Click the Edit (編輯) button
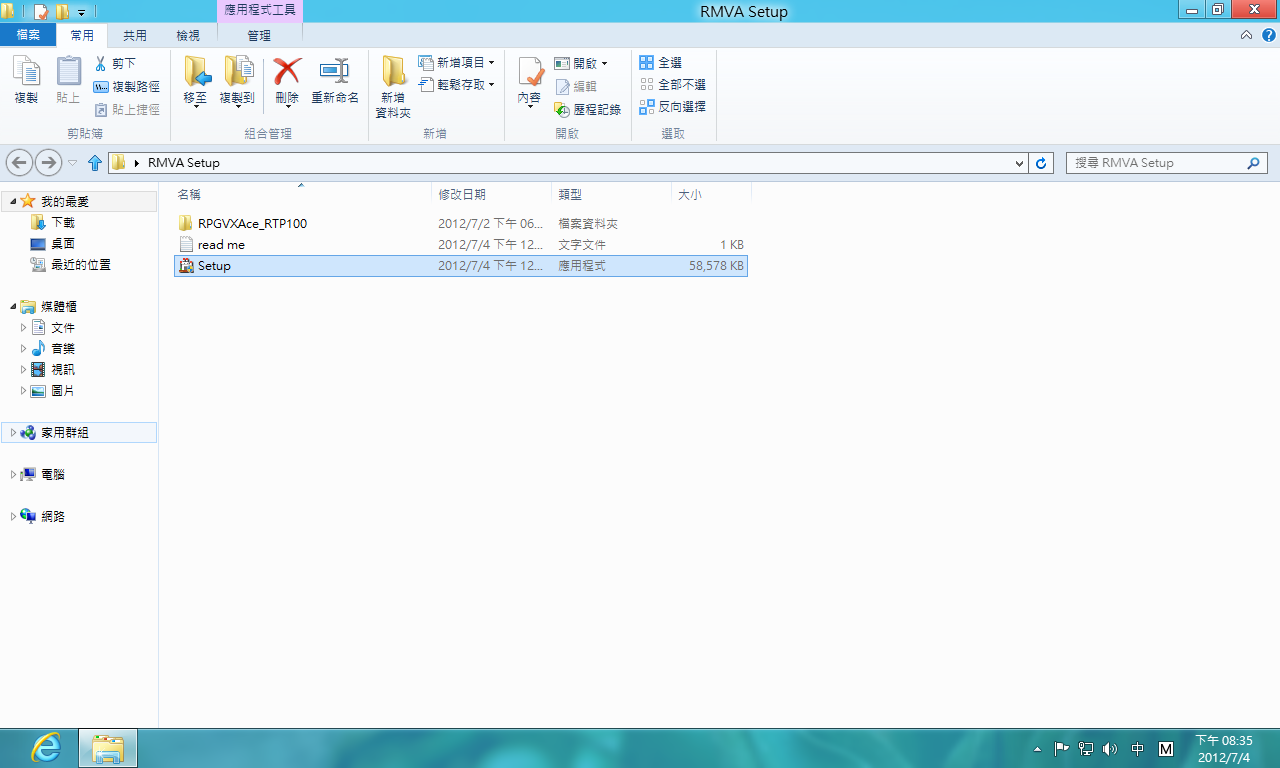Viewport: 1280px width, 768px height. [576, 87]
